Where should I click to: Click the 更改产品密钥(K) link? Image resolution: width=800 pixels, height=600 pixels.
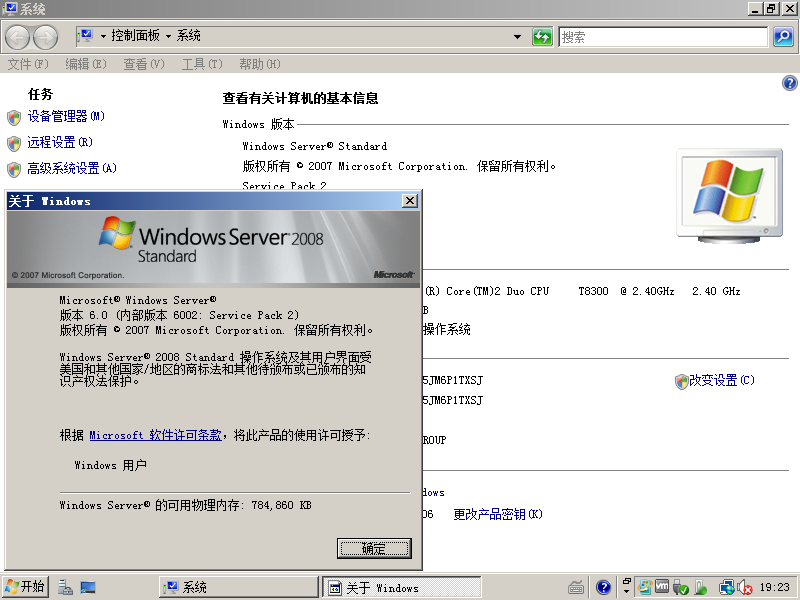[498, 514]
